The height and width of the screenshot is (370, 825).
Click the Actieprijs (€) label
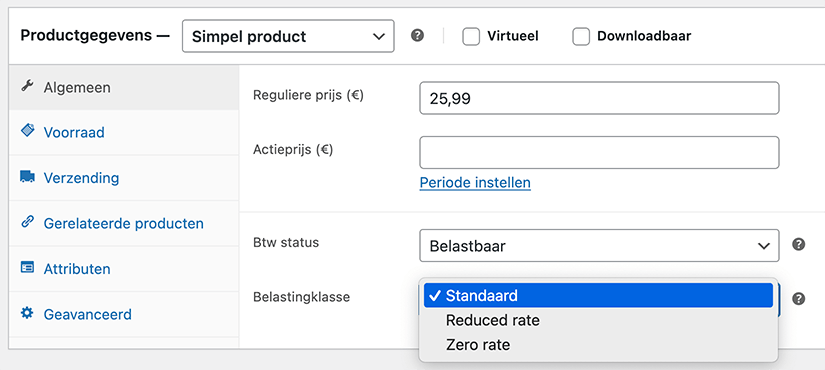tap(293, 149)
